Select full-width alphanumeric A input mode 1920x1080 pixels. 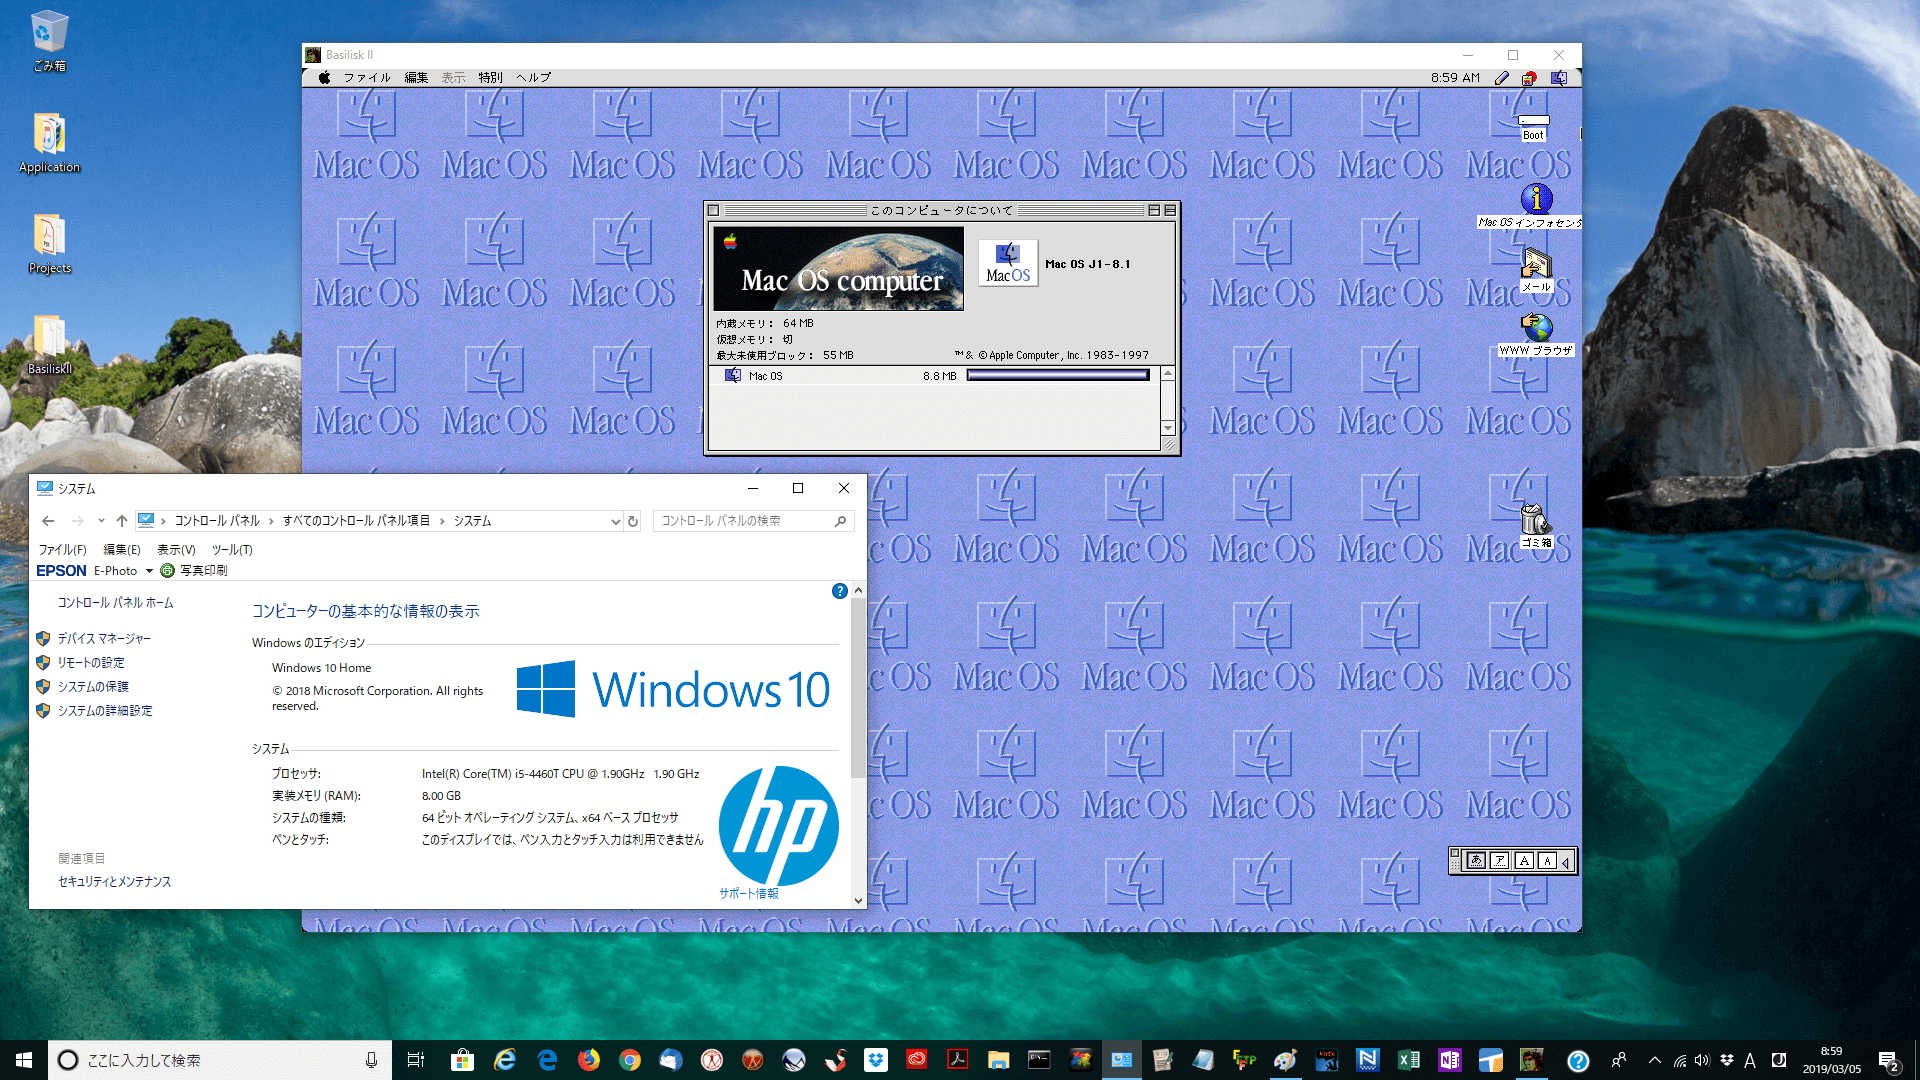1524,861
